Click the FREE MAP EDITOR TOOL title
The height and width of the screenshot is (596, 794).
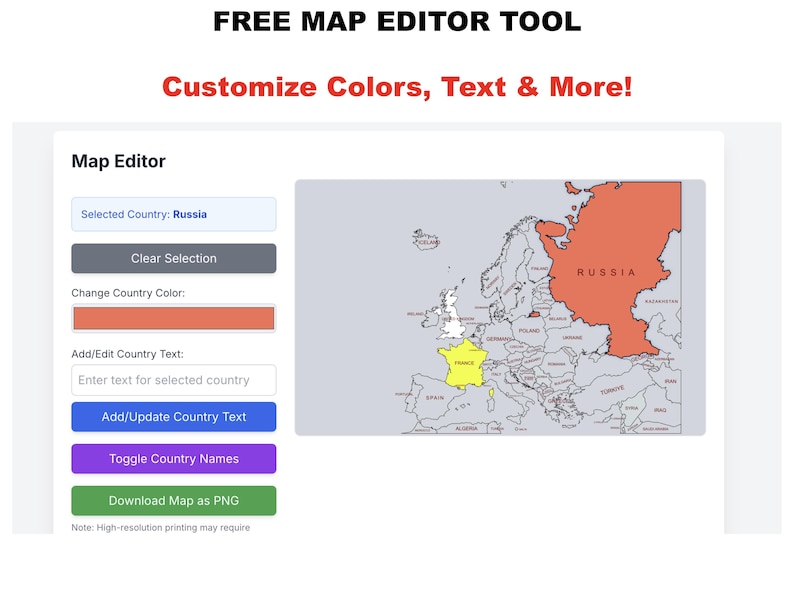(397, 22)
